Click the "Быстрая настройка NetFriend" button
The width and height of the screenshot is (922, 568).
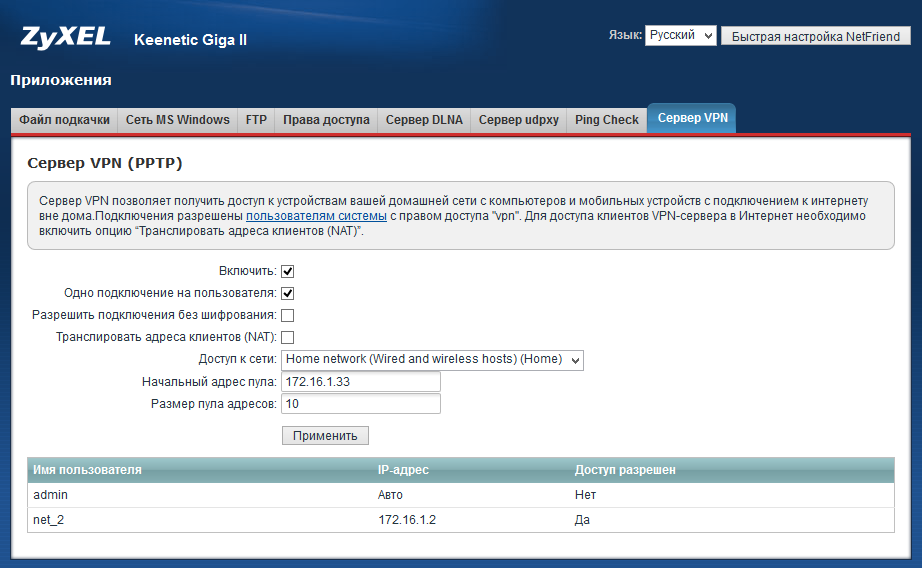pos(816,36)
